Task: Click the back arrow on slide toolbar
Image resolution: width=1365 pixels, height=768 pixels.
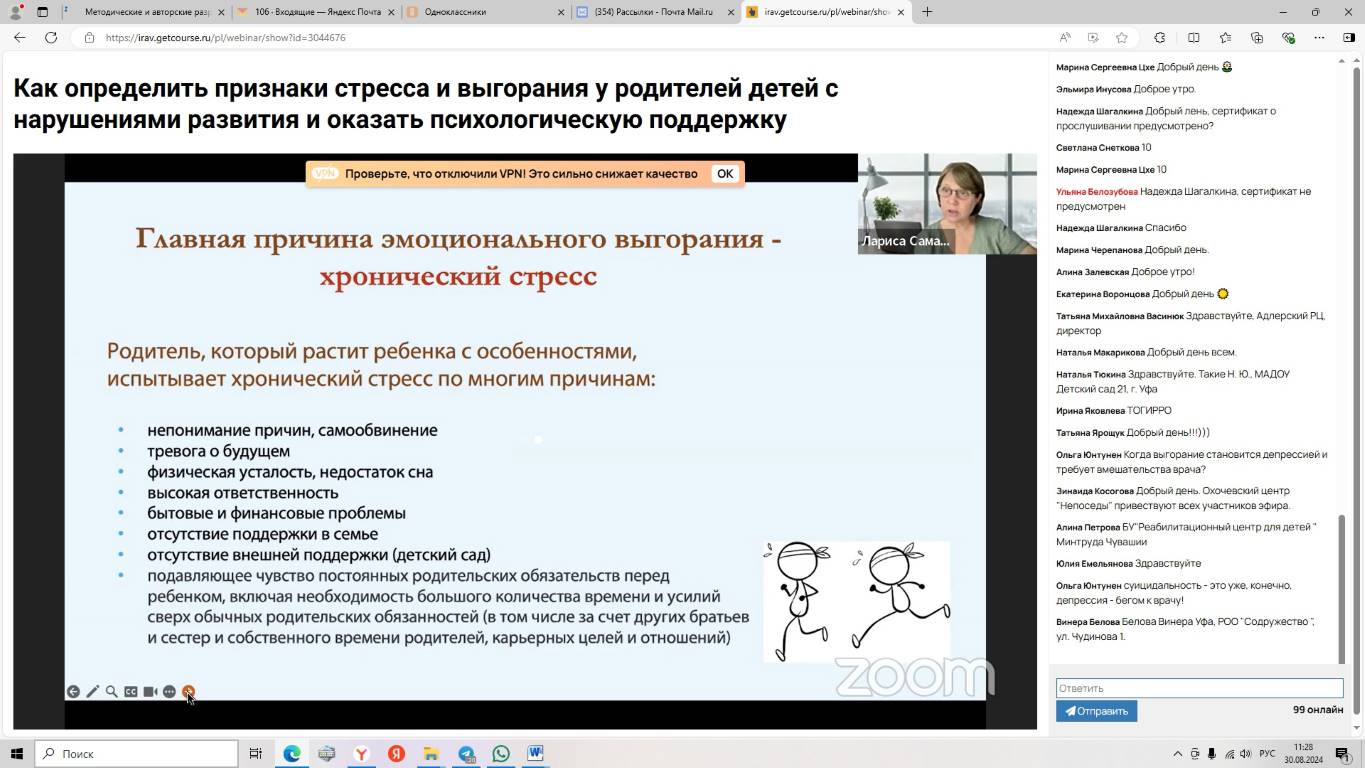Action: [x=73, y=692]
